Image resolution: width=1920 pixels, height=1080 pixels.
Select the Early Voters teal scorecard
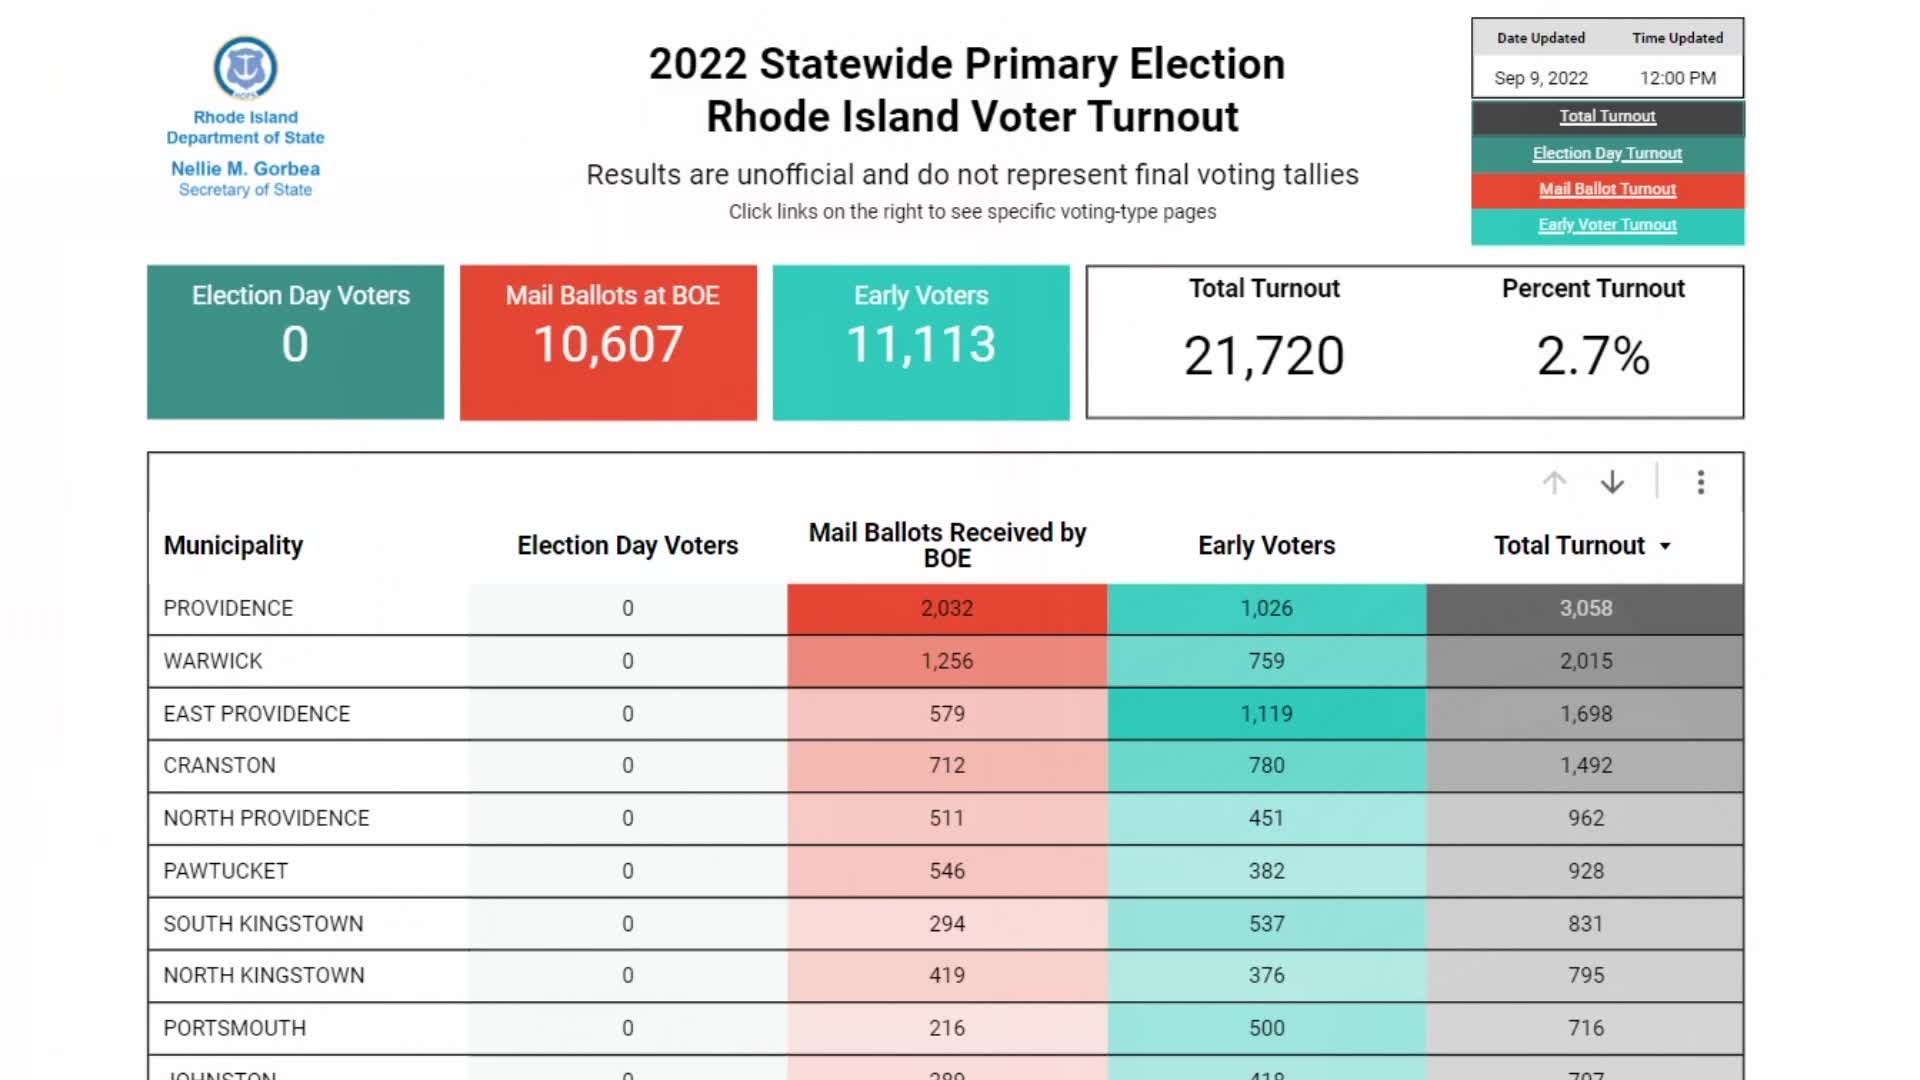pos(920,341)
